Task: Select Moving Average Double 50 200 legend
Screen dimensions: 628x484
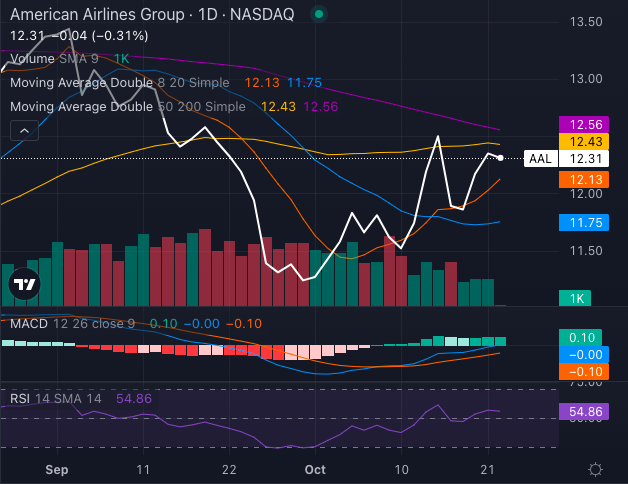Action: (x=127, y=106)
